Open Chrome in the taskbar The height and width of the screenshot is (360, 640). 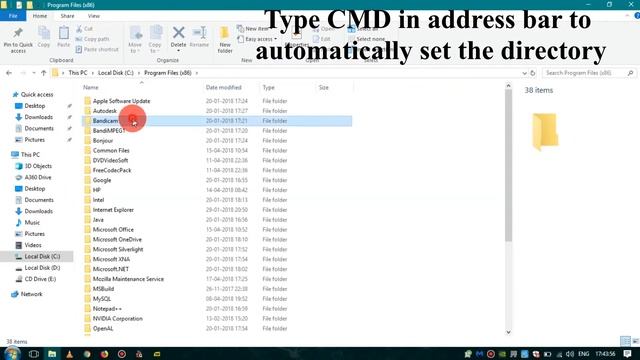click(87, 354)
